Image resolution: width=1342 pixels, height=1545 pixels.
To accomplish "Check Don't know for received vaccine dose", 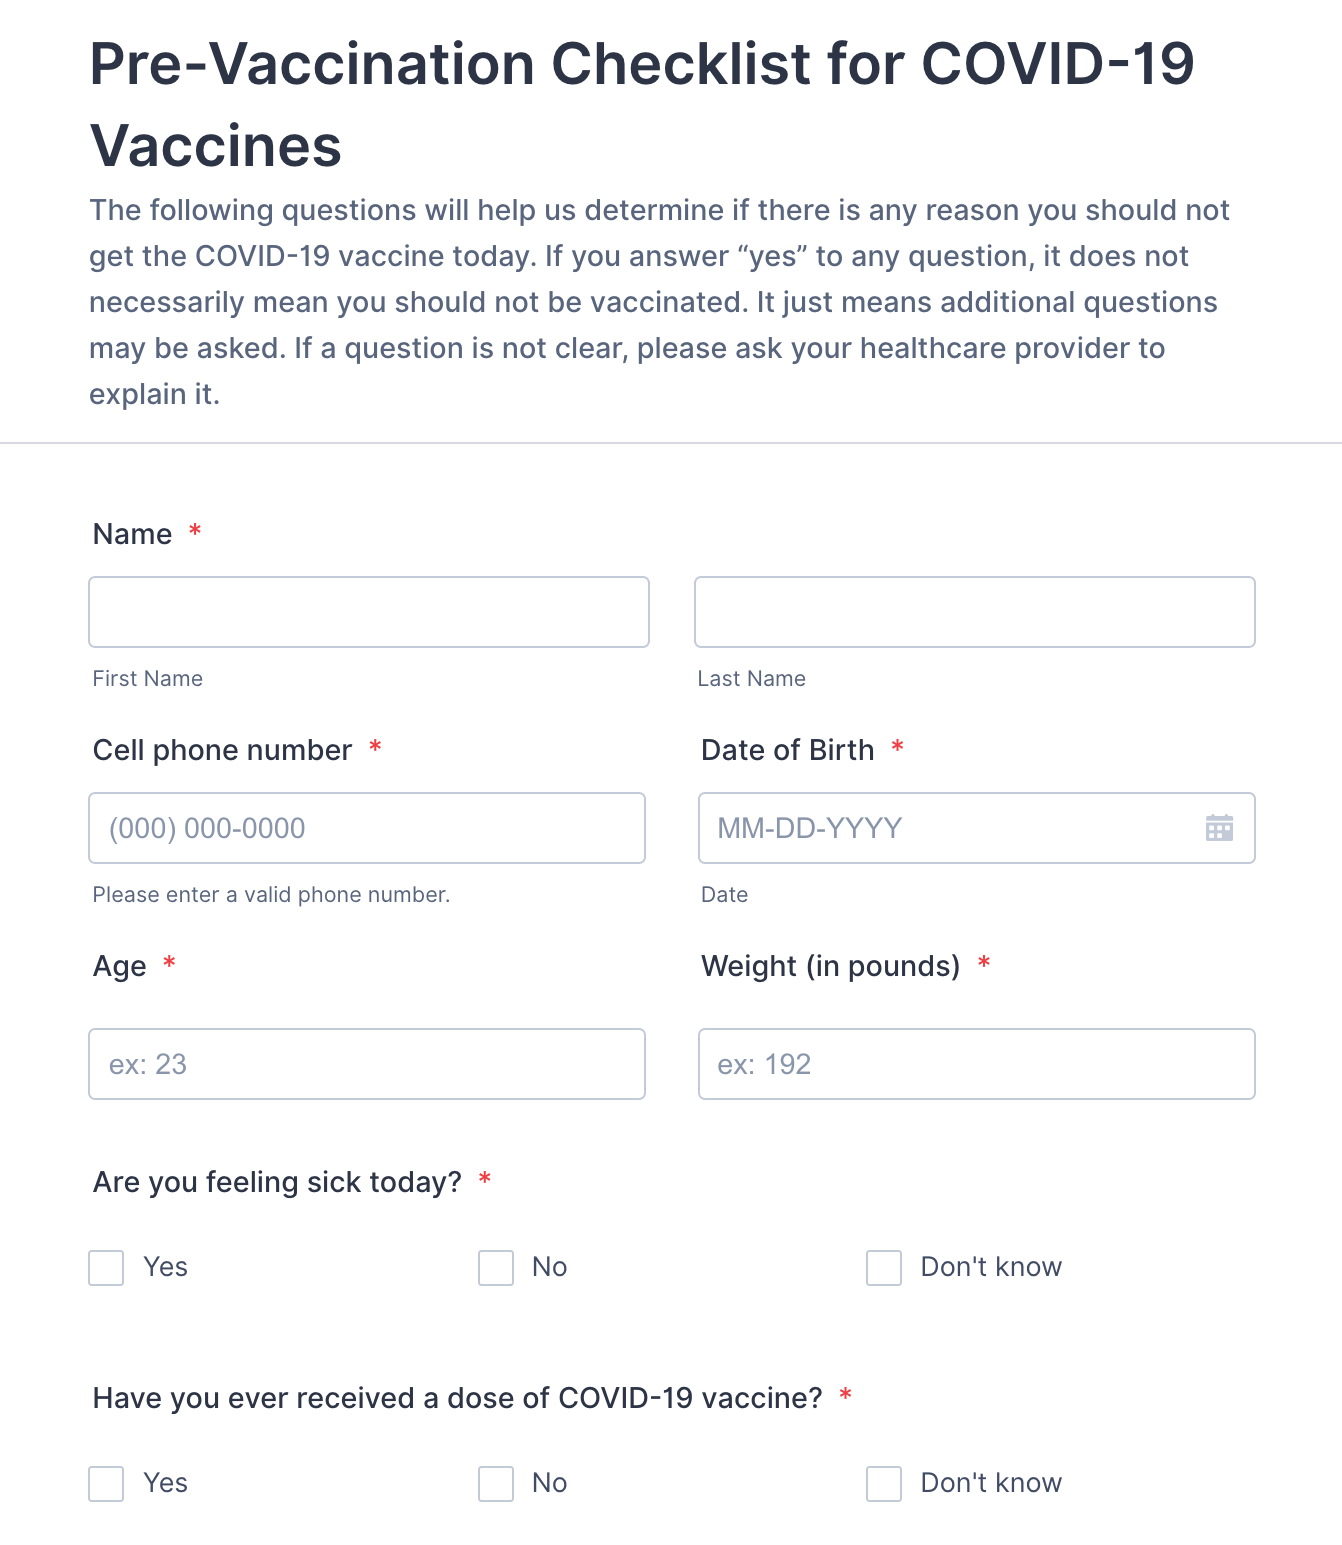I will 884,1483.
